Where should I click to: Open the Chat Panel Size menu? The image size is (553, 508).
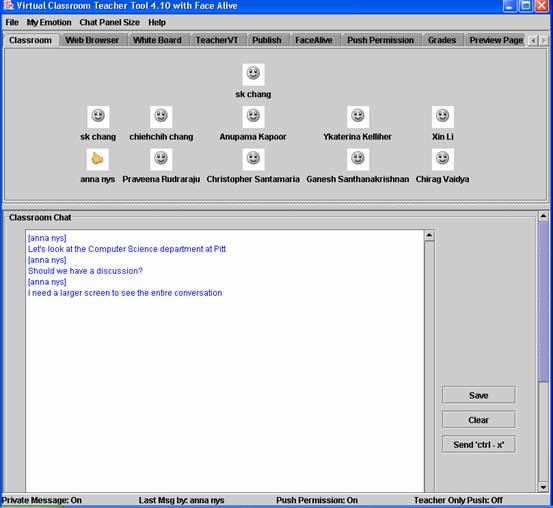pos(109,22)
